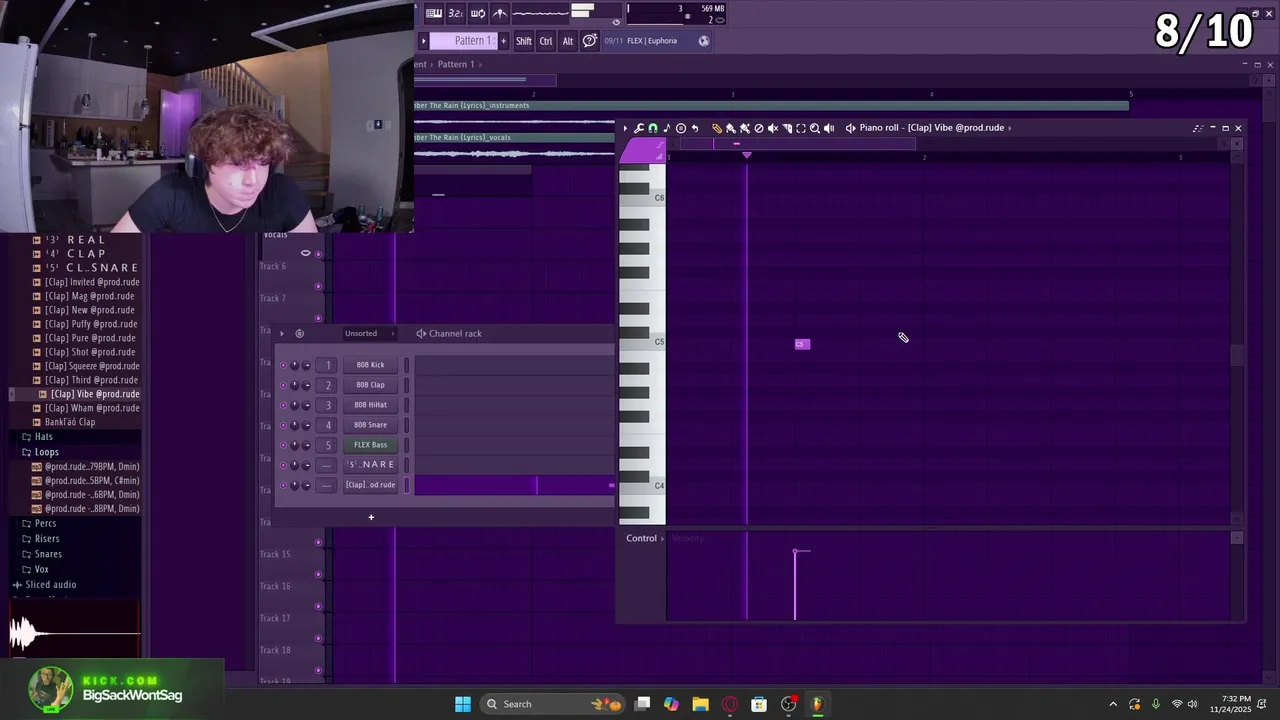This screenshot has width=1280, height=720.
Task: Open FL Studio from the Windows taskbar
Action: pos(817,704)
